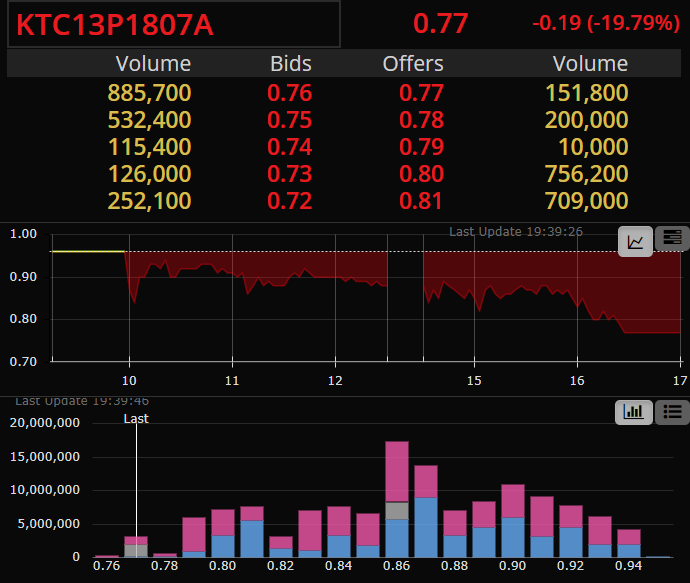Select offer price 0.81
This screenshot has height=583, width=690.
[x=420, y=201]
